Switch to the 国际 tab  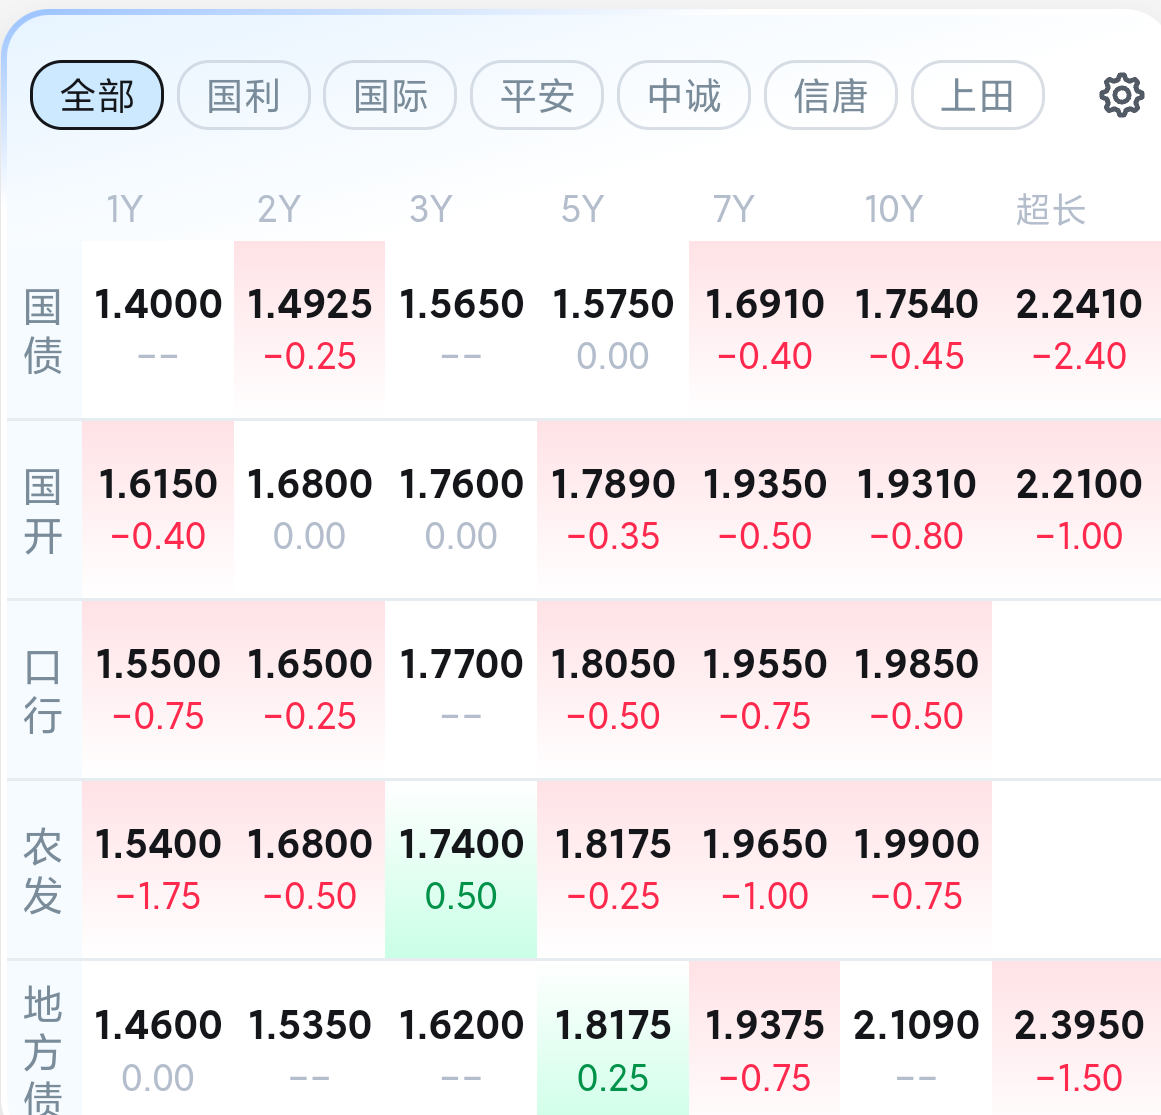point(390,96)
